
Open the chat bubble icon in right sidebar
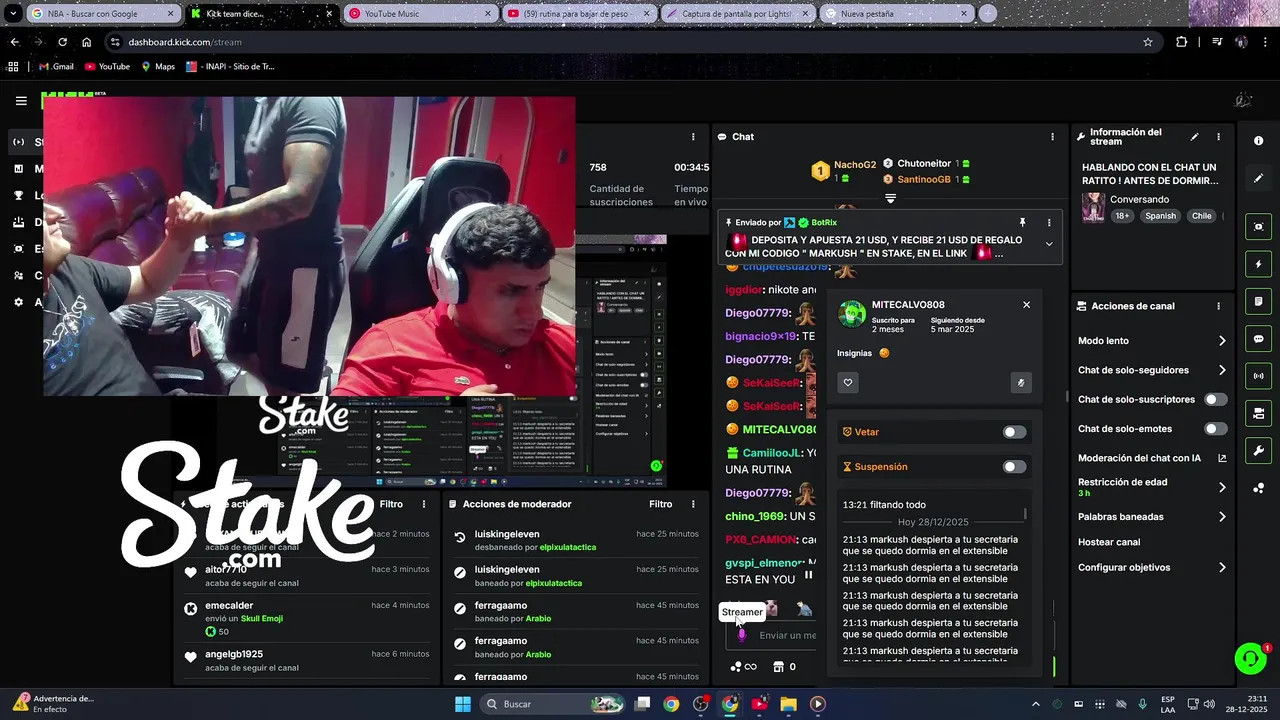coord(1258,339)
